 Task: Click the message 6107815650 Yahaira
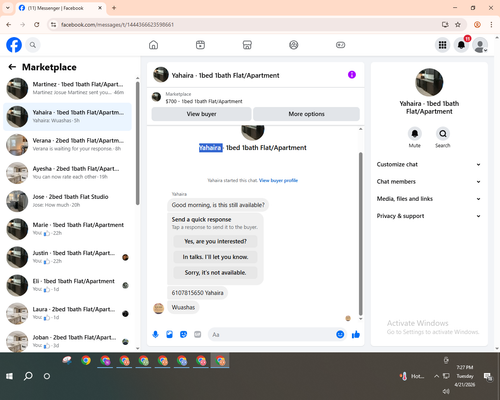tap(197, 293)
